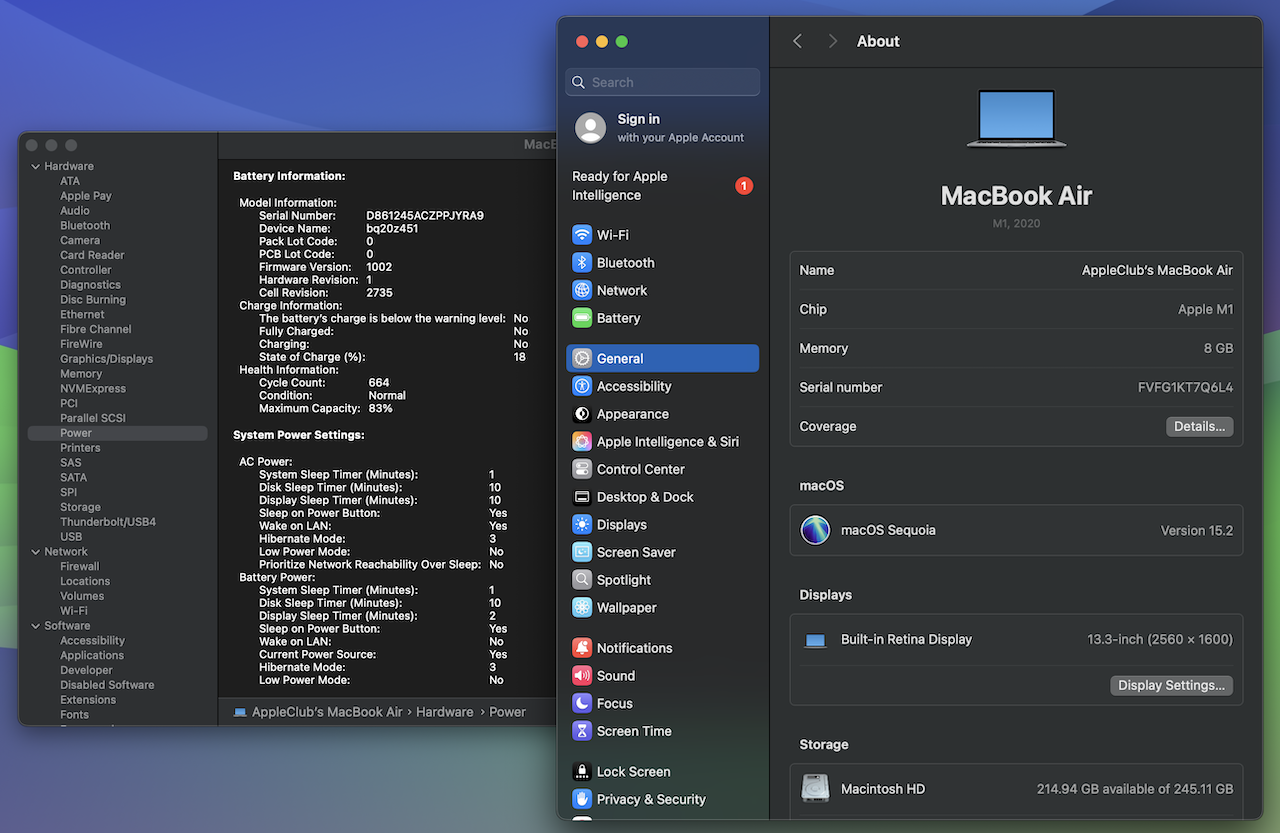Open the Apple Intelligence & Siri icon
Viewport: 1280px width, 833px height.
pyautogui.click(x=582, y=441)
